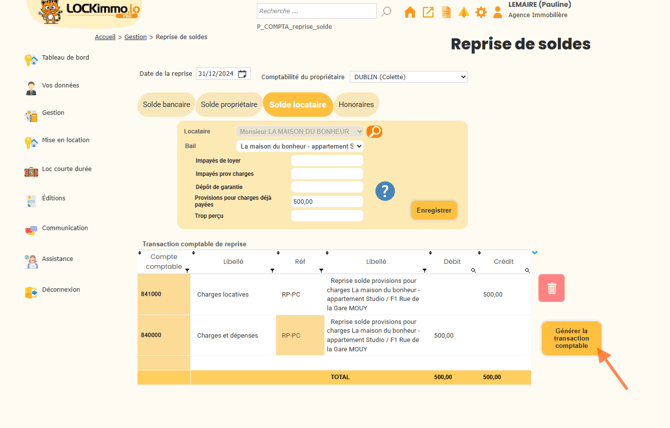Switch to the Solde bancaire tab
The image size is (670, 428).
click(x=166, y=105)
